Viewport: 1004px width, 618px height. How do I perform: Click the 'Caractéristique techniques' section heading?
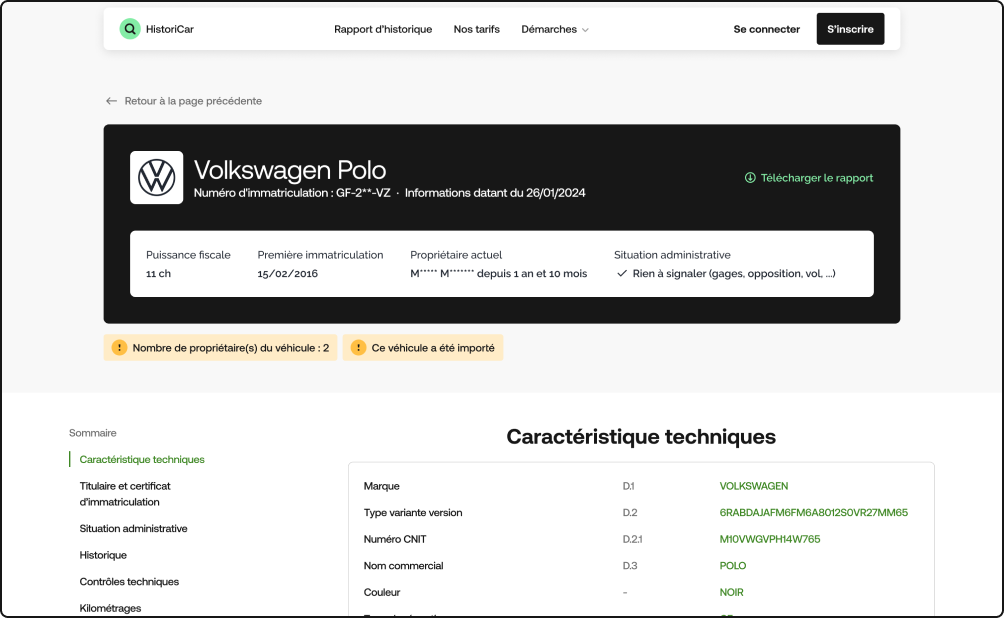click(x=641, y=437)
